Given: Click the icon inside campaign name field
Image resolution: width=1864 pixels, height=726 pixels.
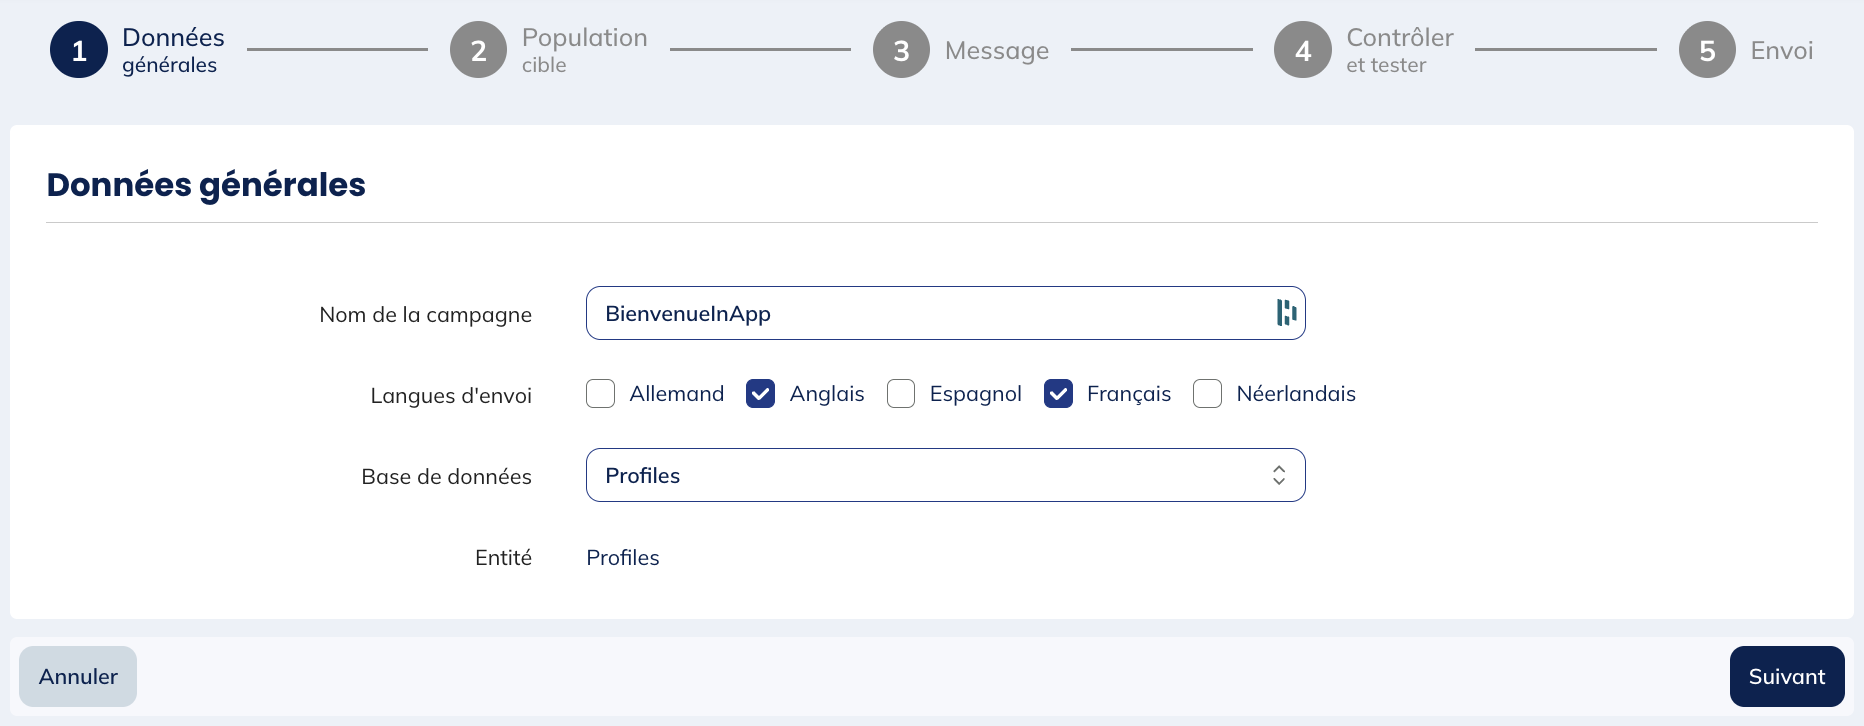Looking at the screenshot, I should click(1286, 313).
